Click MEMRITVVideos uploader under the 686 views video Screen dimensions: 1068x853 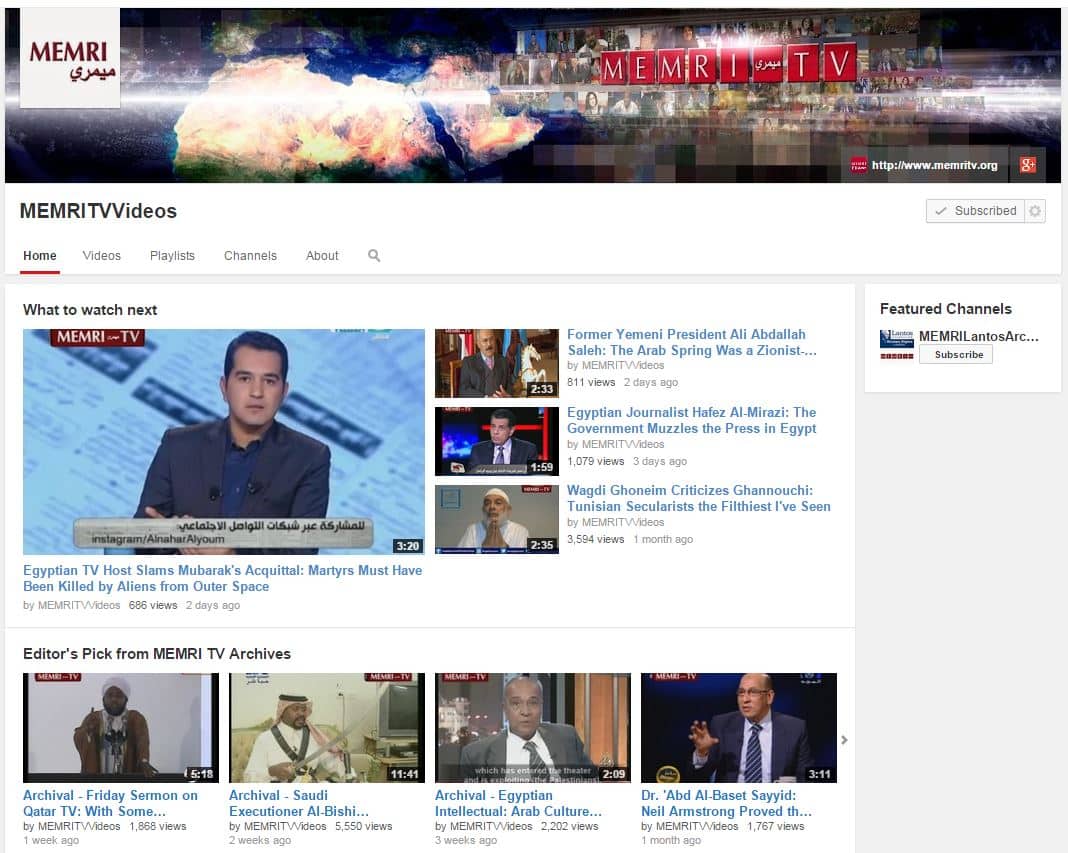point(78,605)
